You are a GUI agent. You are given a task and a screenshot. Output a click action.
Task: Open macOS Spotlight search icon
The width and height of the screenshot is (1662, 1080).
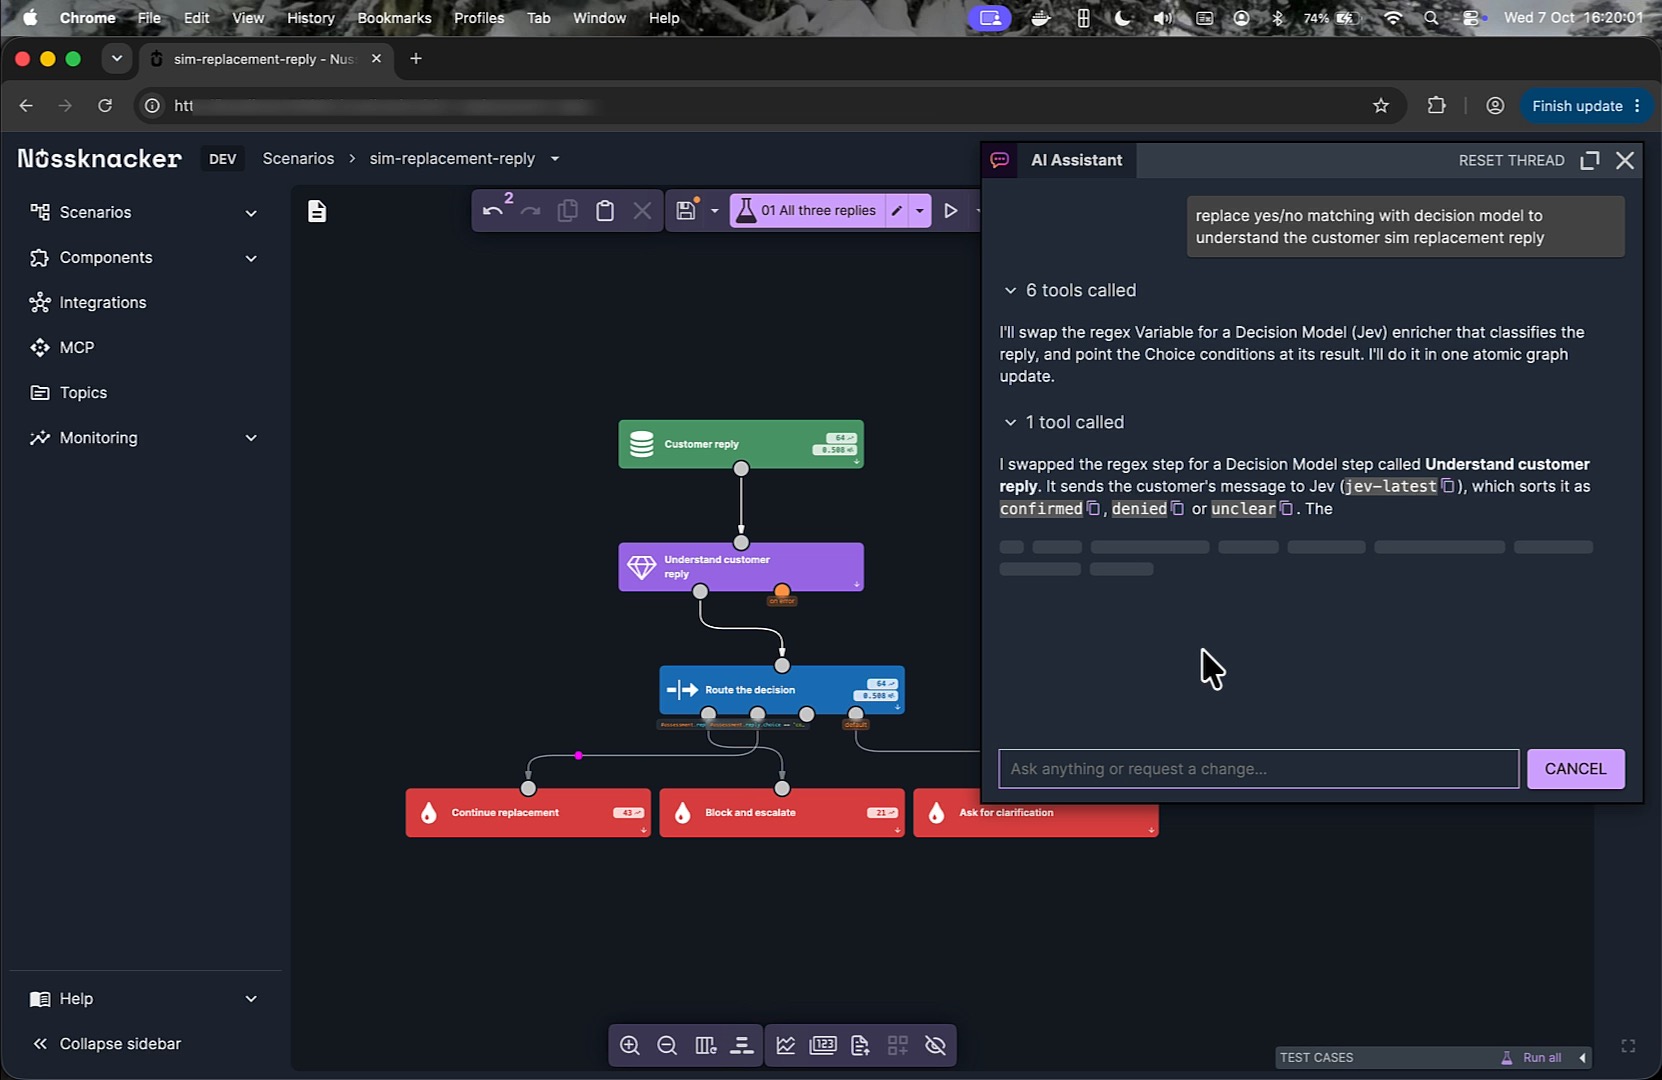[1431, 18]
